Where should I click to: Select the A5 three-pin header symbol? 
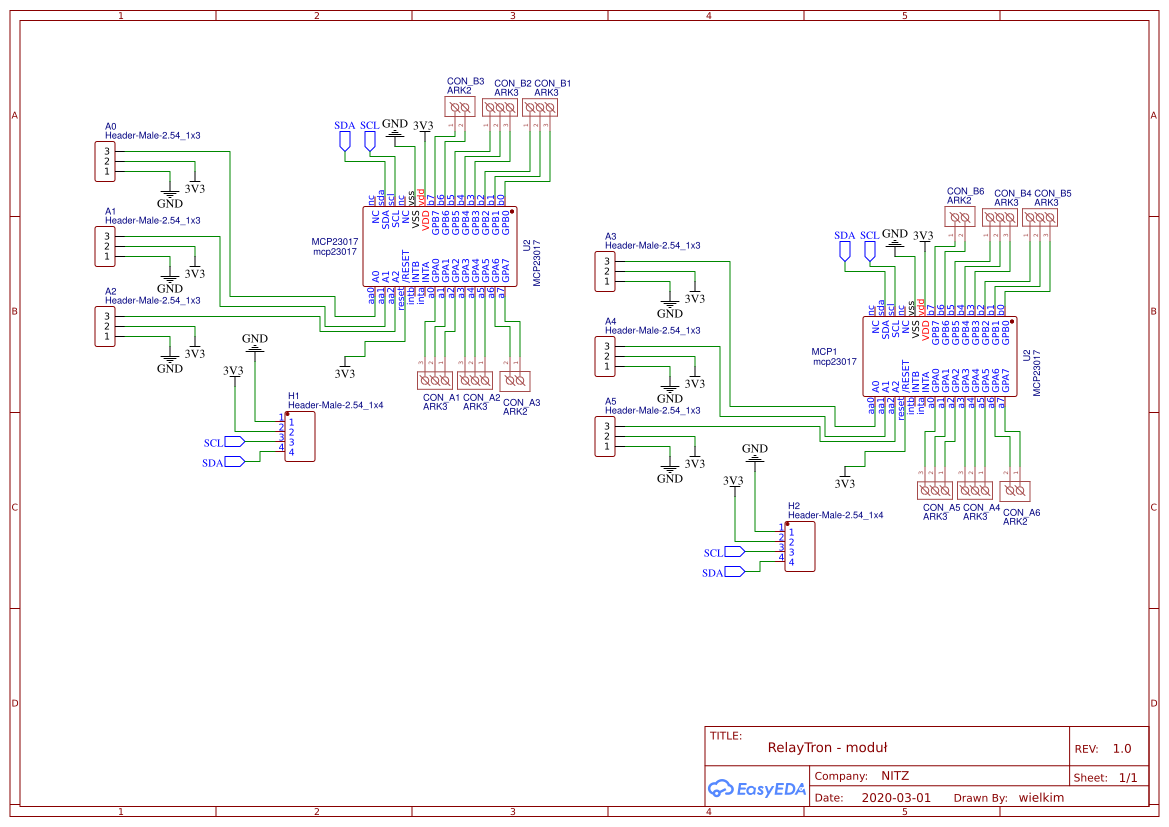click(604, 436)
